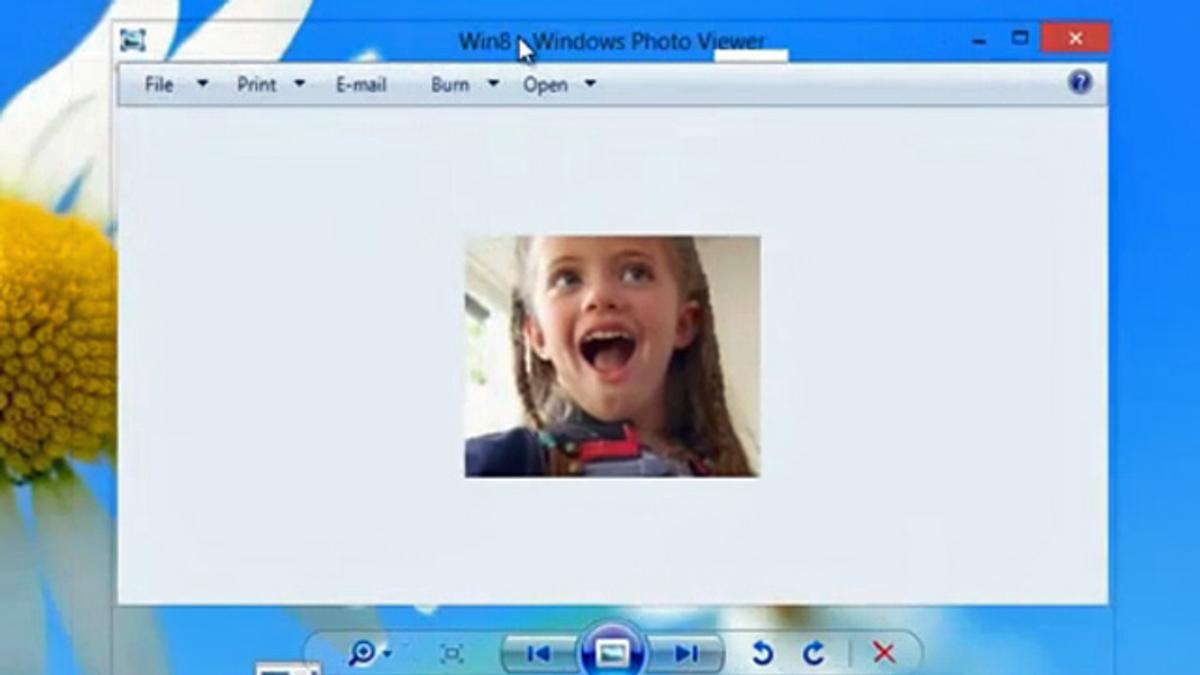
Task: Click the E-mail button
Action: click(x=361, y=85)
